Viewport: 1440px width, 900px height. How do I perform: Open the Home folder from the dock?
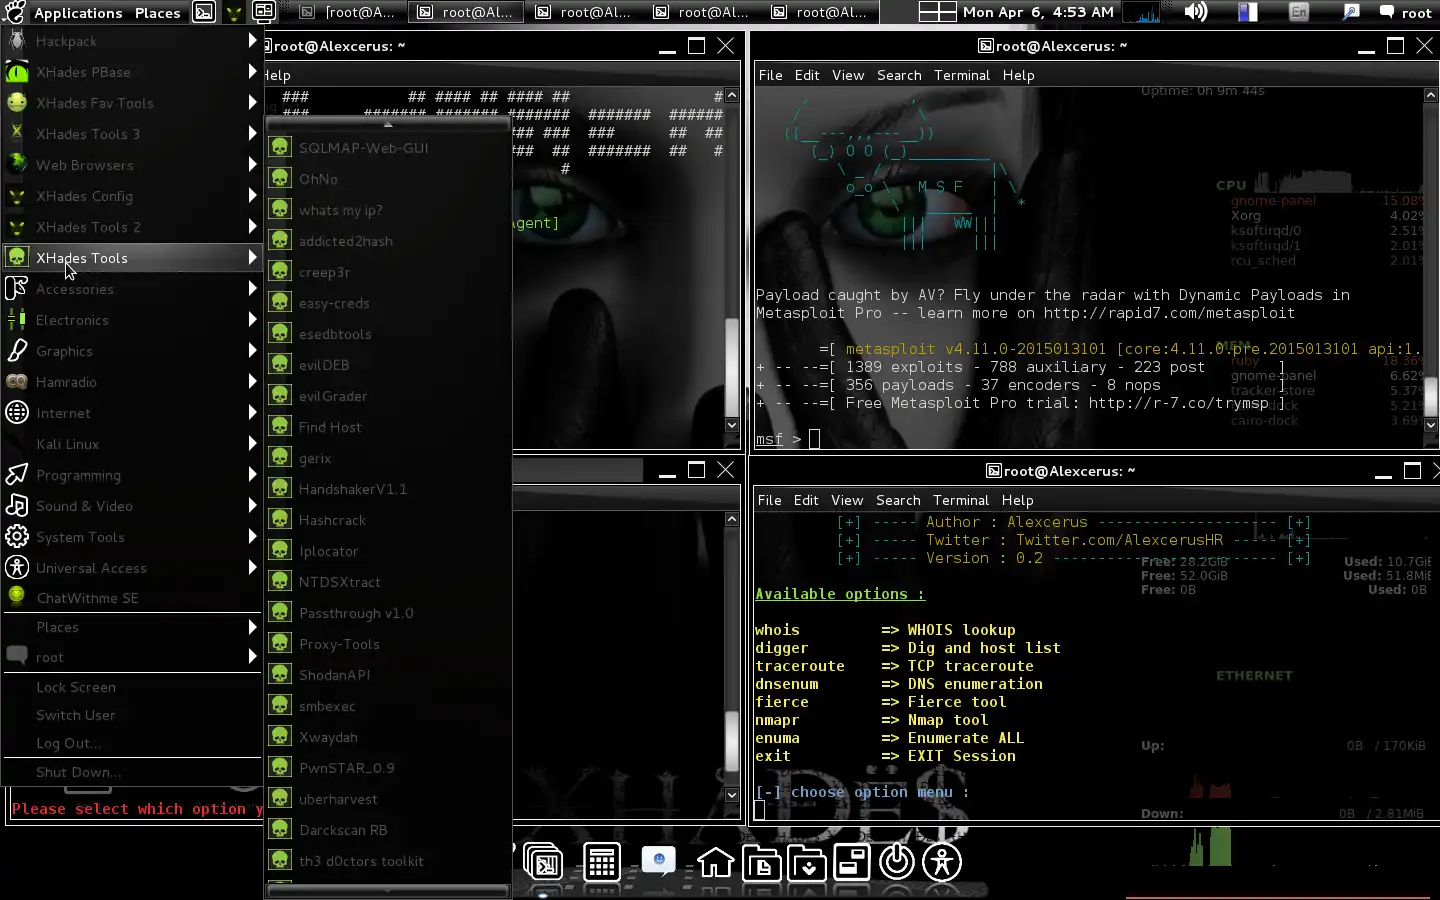pyautogui.click(x=716, y=862)
